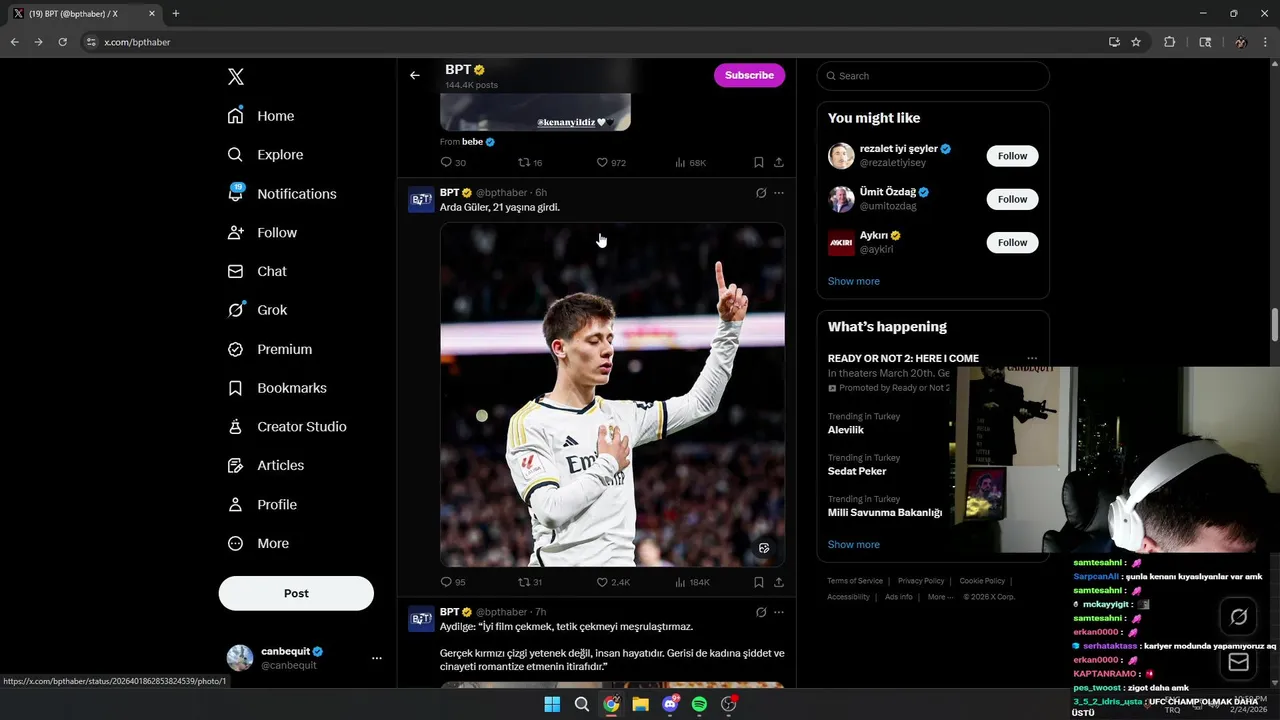The height and width of the screenshot is (720, 1280).
Task: Bookmark the top post with 972 likes
Action: click(759, 162)
